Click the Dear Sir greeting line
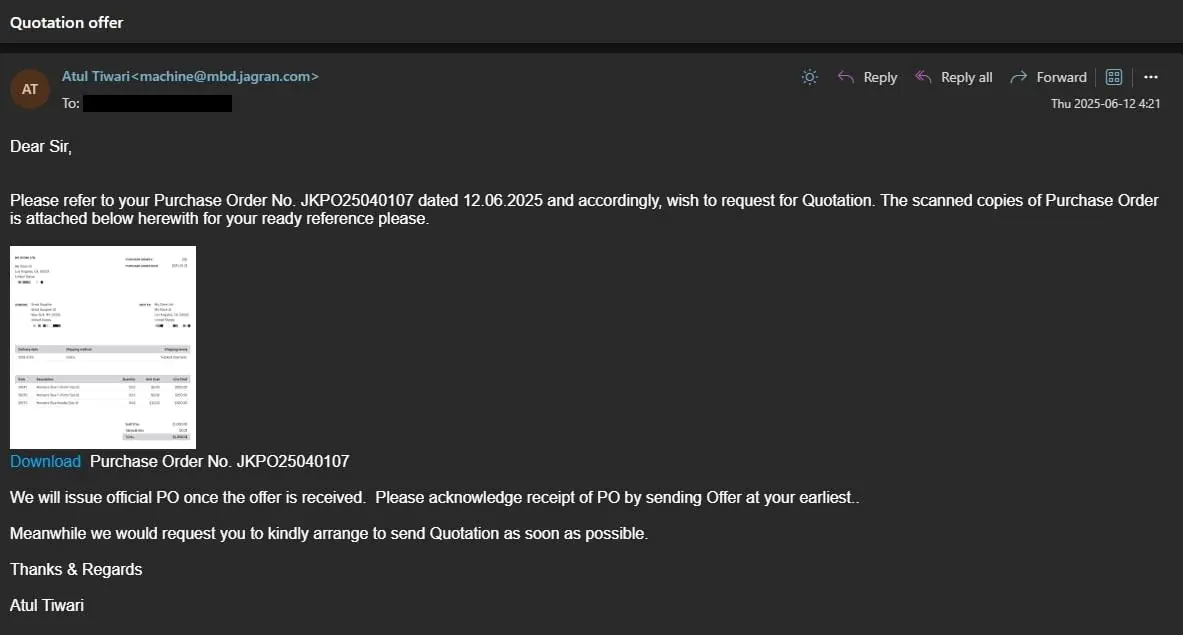The height and width of the screenshot is (635, 1183). (41, 146)
